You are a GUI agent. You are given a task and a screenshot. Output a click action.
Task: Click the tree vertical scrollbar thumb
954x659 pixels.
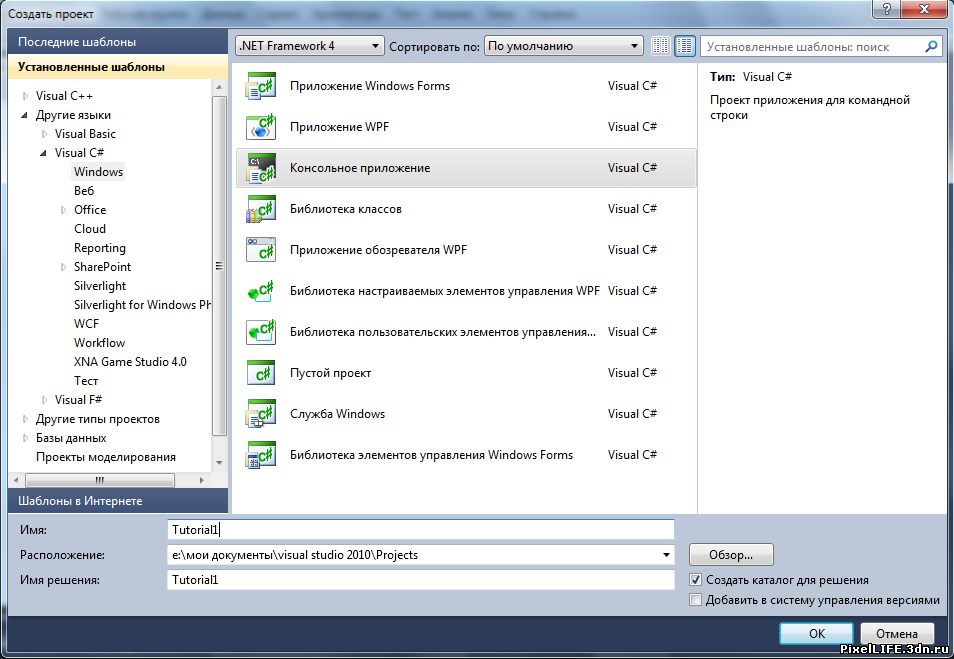[x=219, y=266]
